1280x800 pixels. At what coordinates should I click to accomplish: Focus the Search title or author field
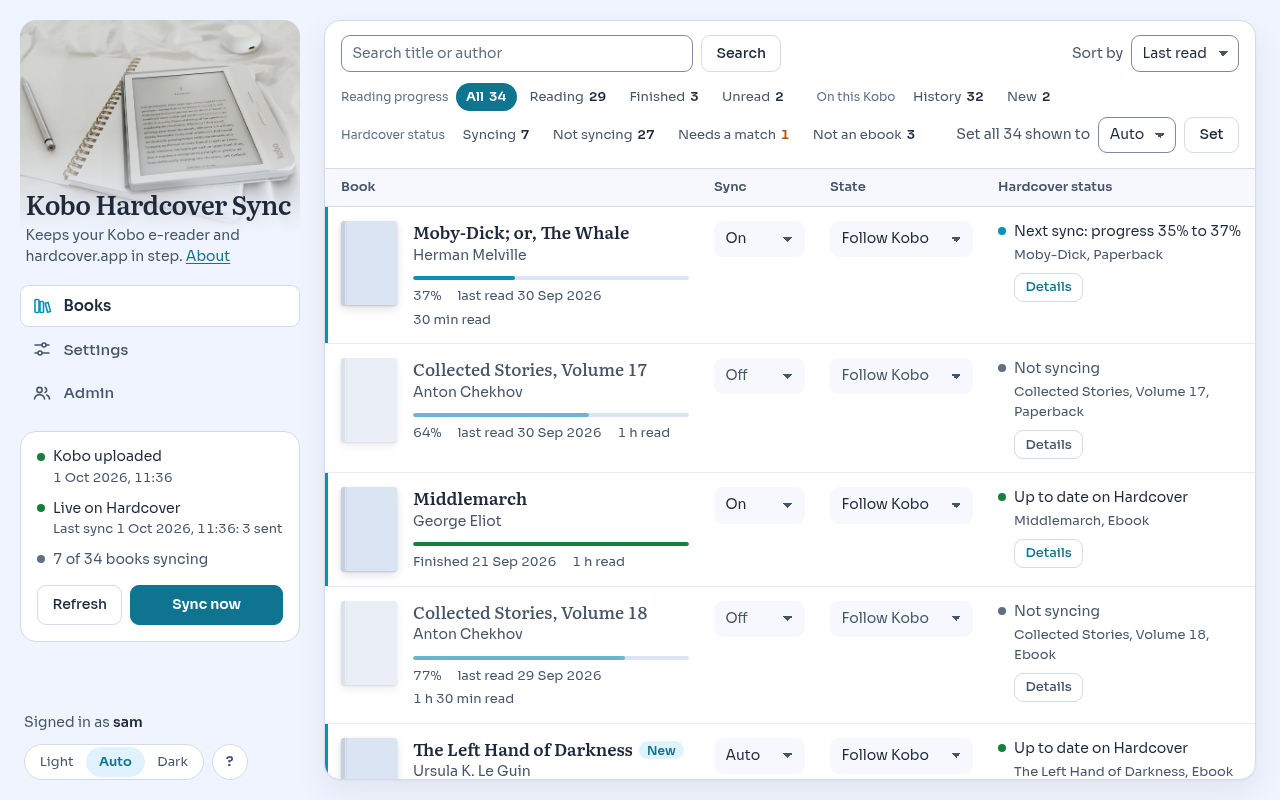(x=517, y=54)
